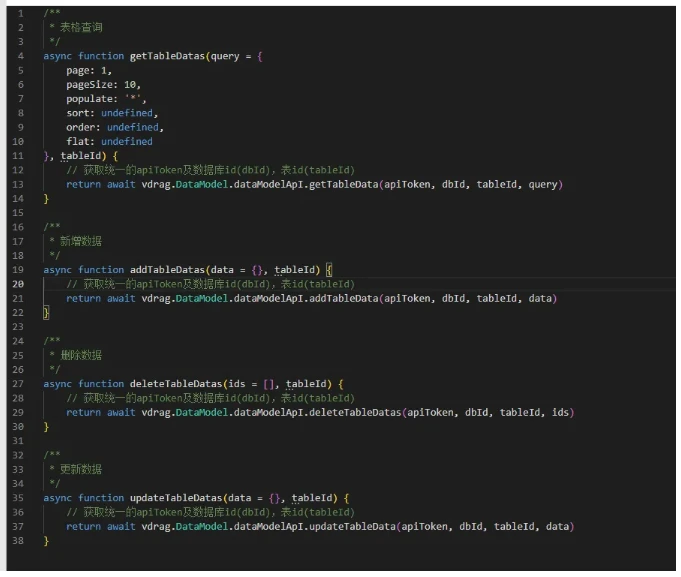The height and width of the screenshot is (577, 681).
Task: Click the sort property key
Action: coord(78,113)
